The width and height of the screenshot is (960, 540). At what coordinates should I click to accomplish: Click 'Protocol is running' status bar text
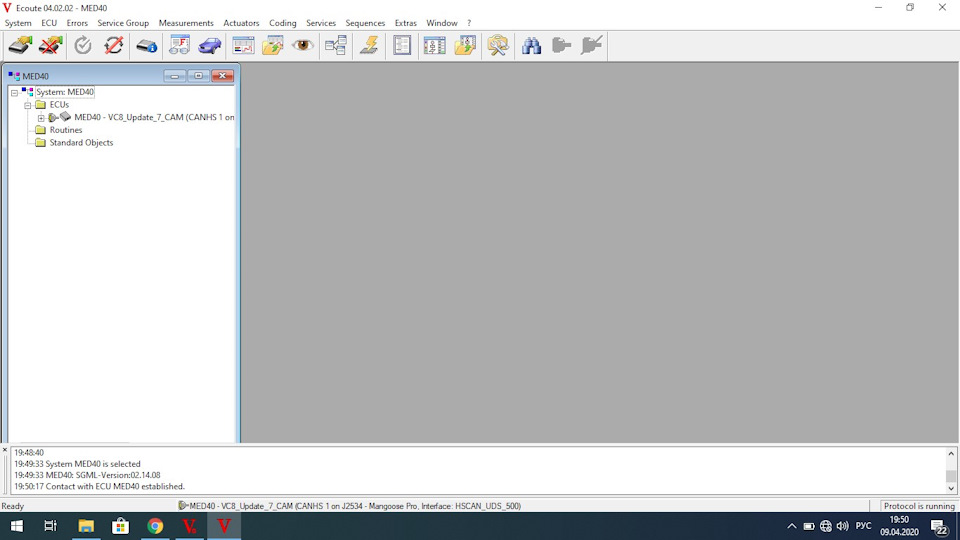pos(919,506)
